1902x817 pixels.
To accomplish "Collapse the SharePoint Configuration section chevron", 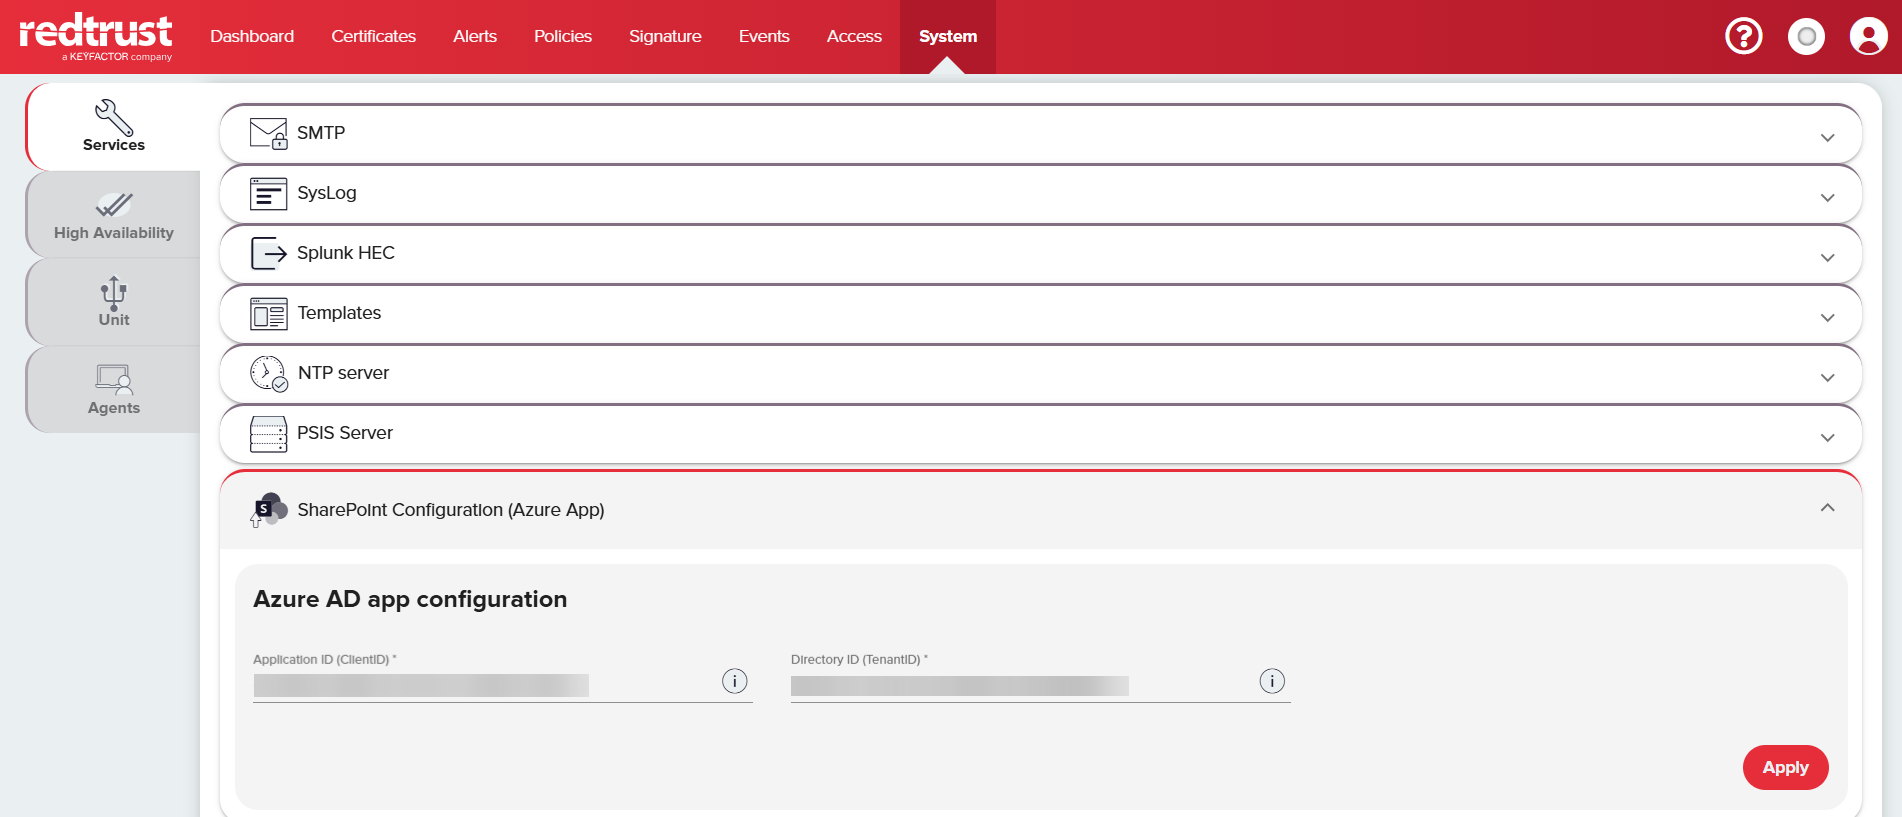I will (x=1828, y=508).
